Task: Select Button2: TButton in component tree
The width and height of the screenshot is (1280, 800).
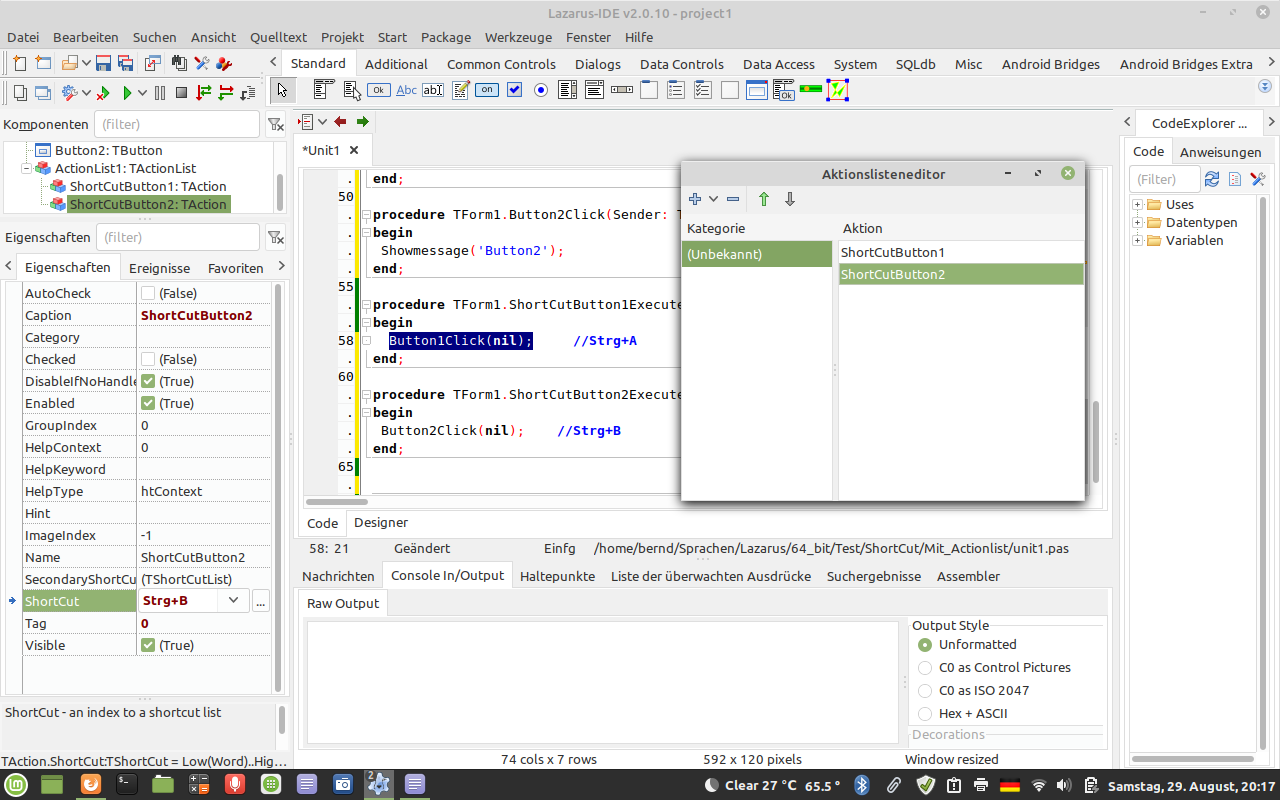Action: coord(108,150)
